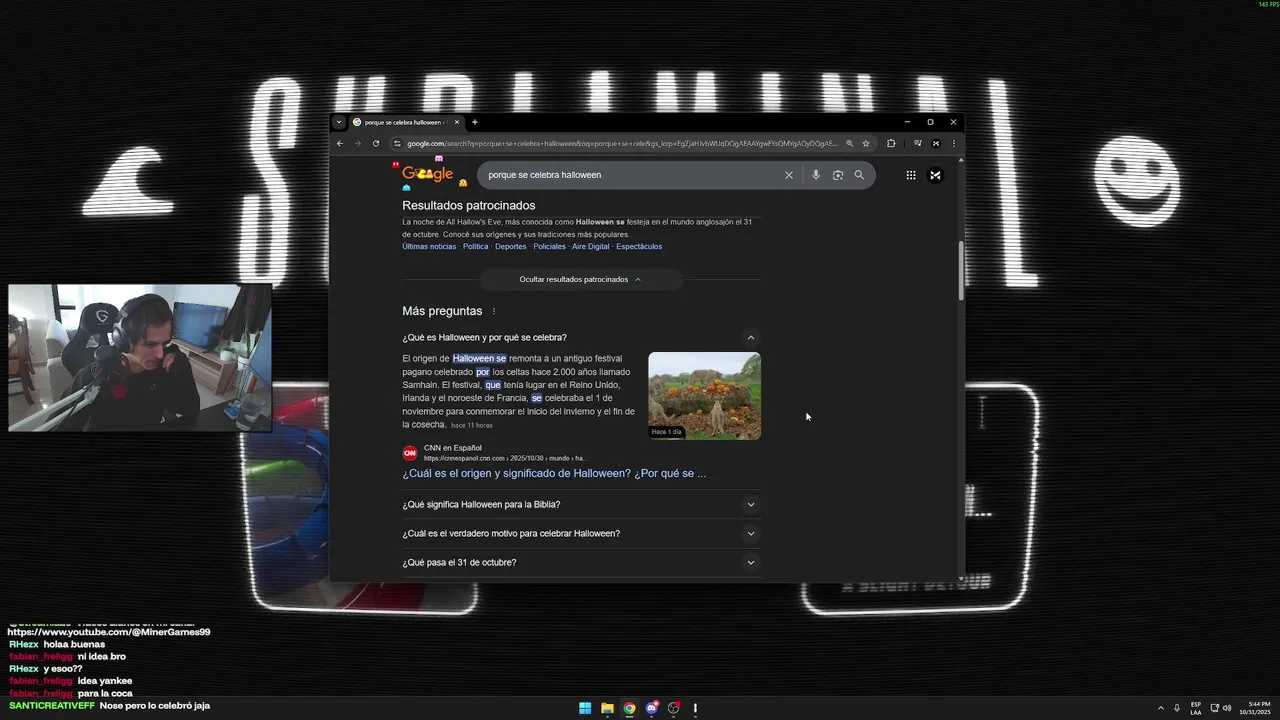Open a new browser tab
The width and height of the screenshot is (1280, 720).
(475, 122)
